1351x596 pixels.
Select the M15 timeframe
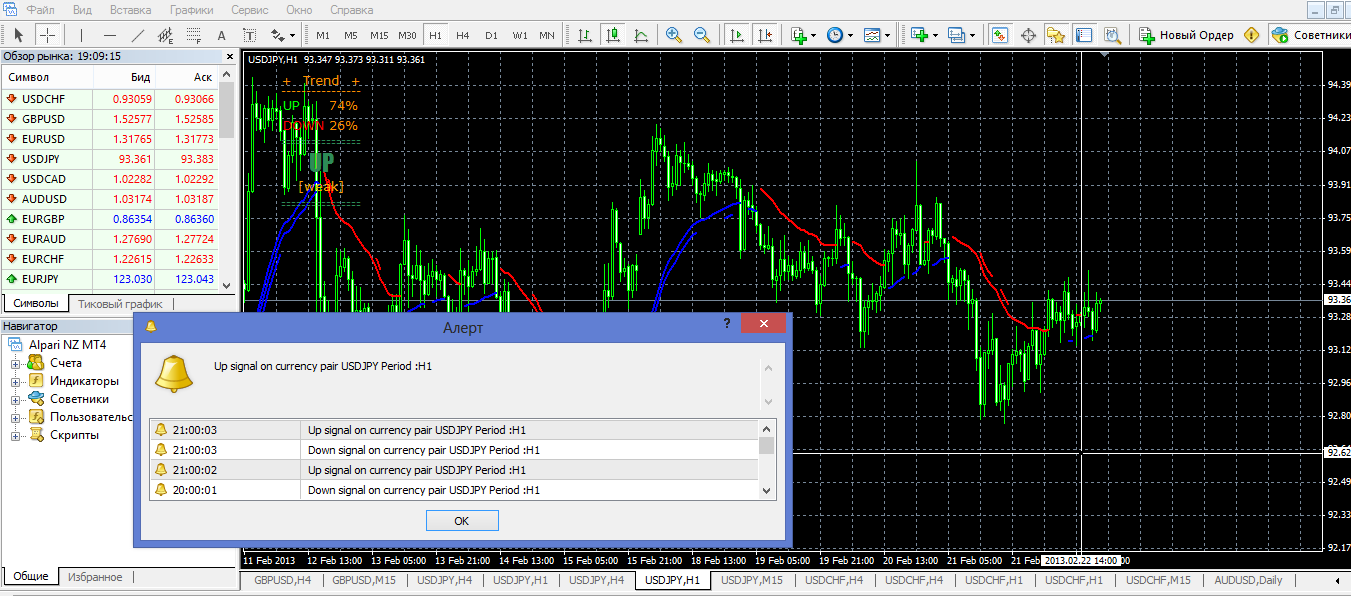coord(379,35)
